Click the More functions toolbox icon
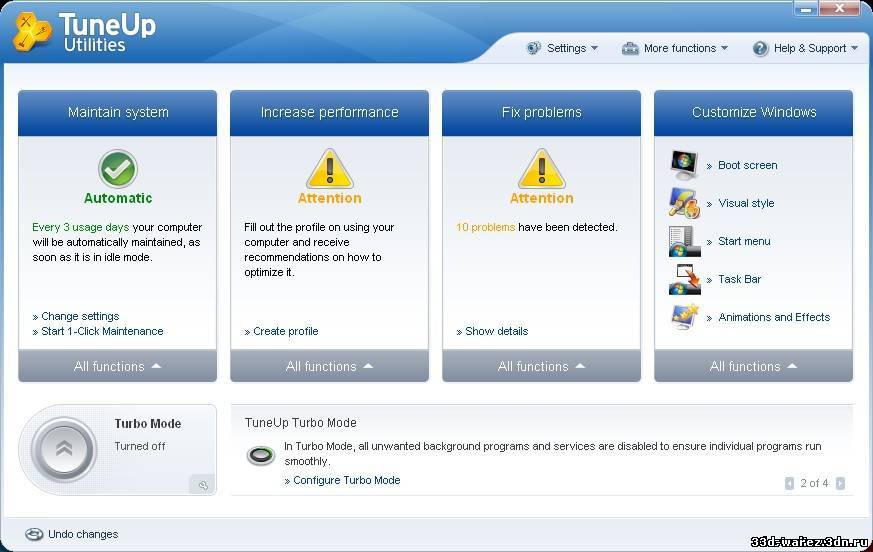The height and width of the screenshot is (552, 873). pos(630,48)
